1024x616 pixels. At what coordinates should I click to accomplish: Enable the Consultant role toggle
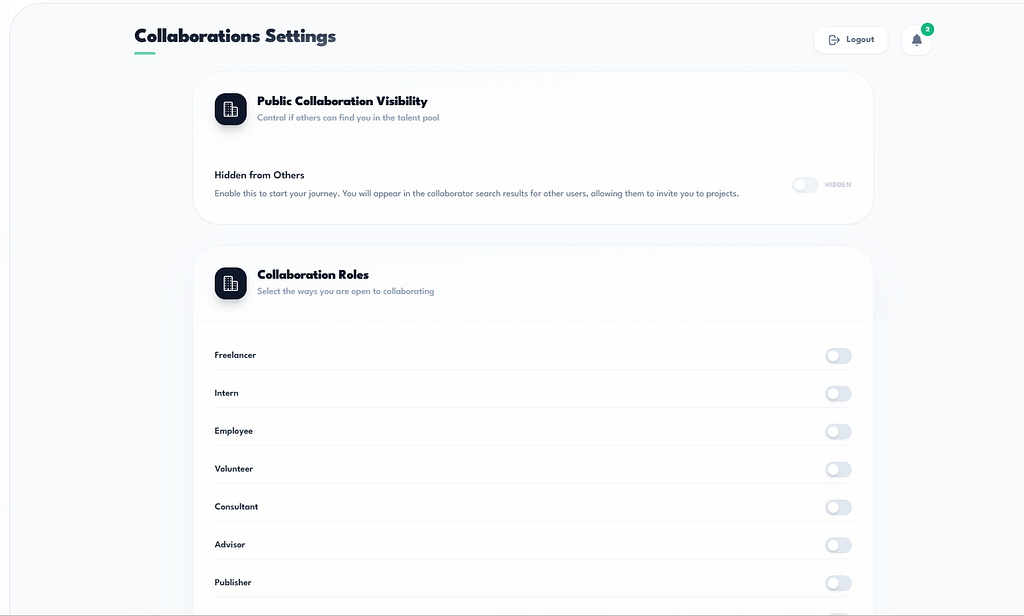(839, 508)
